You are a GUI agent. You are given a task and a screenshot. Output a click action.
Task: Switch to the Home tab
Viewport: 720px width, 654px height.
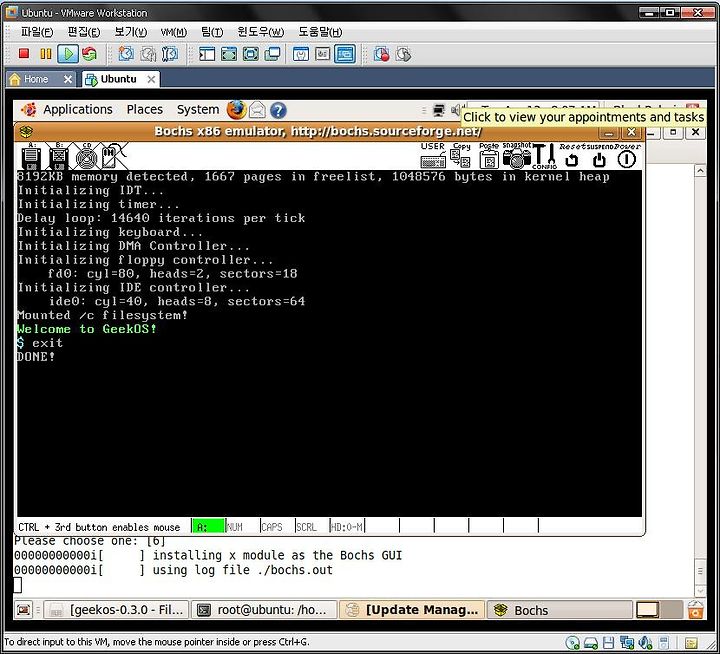36,79
